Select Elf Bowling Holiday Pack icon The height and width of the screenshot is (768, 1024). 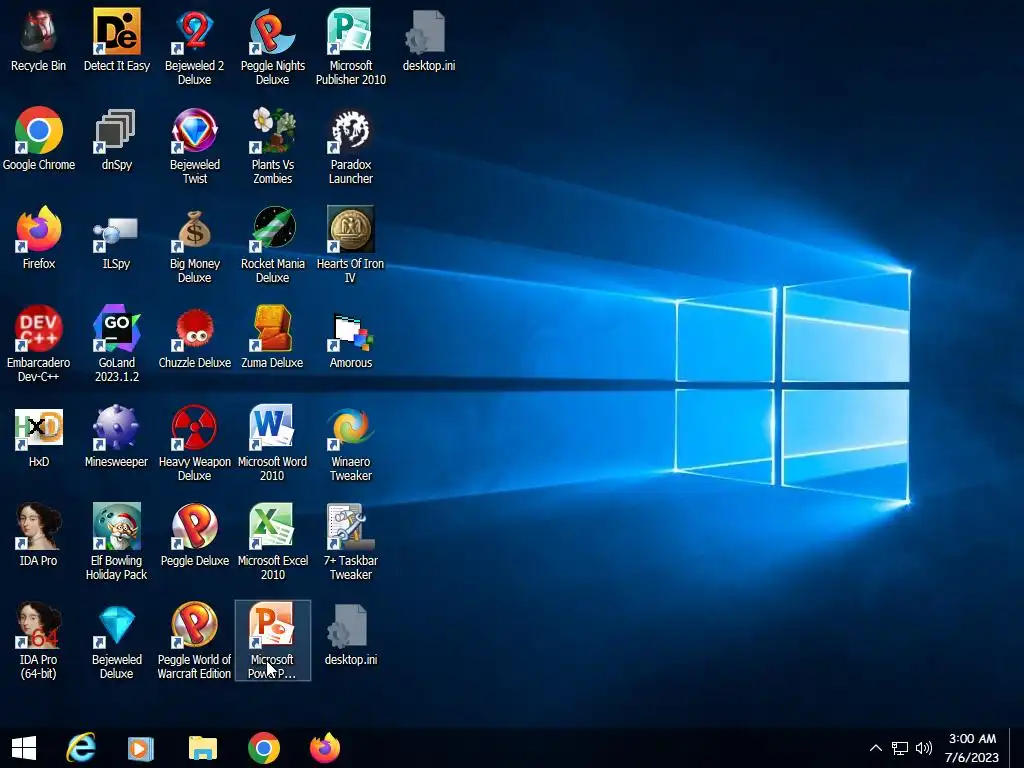point(117,542)
